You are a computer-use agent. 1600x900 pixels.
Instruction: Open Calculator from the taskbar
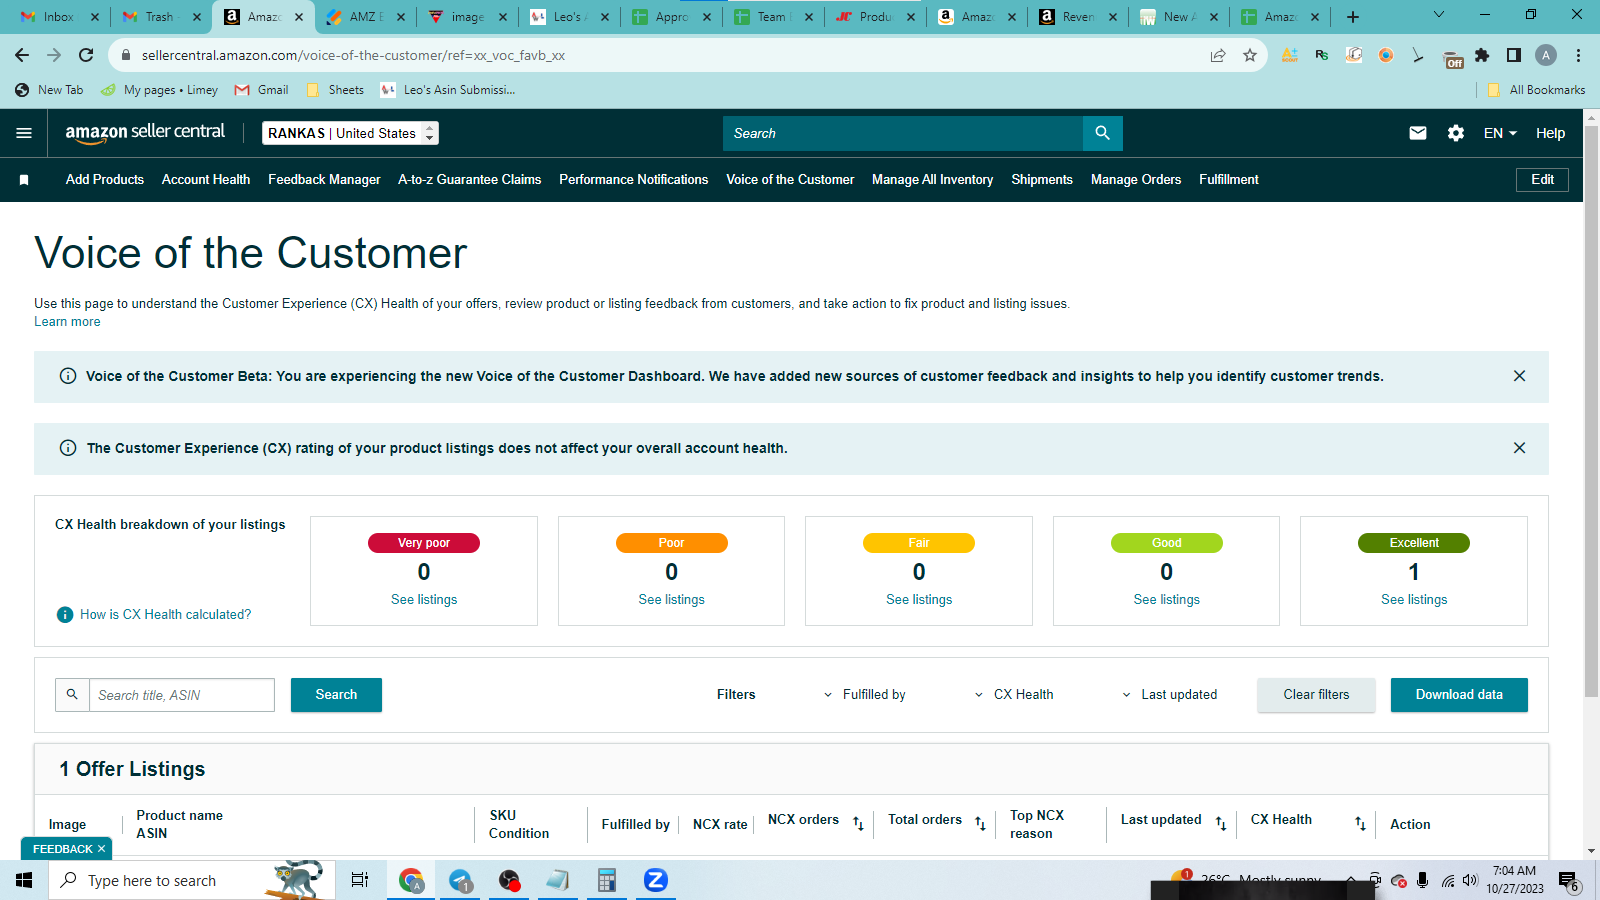tap(606, 880)
